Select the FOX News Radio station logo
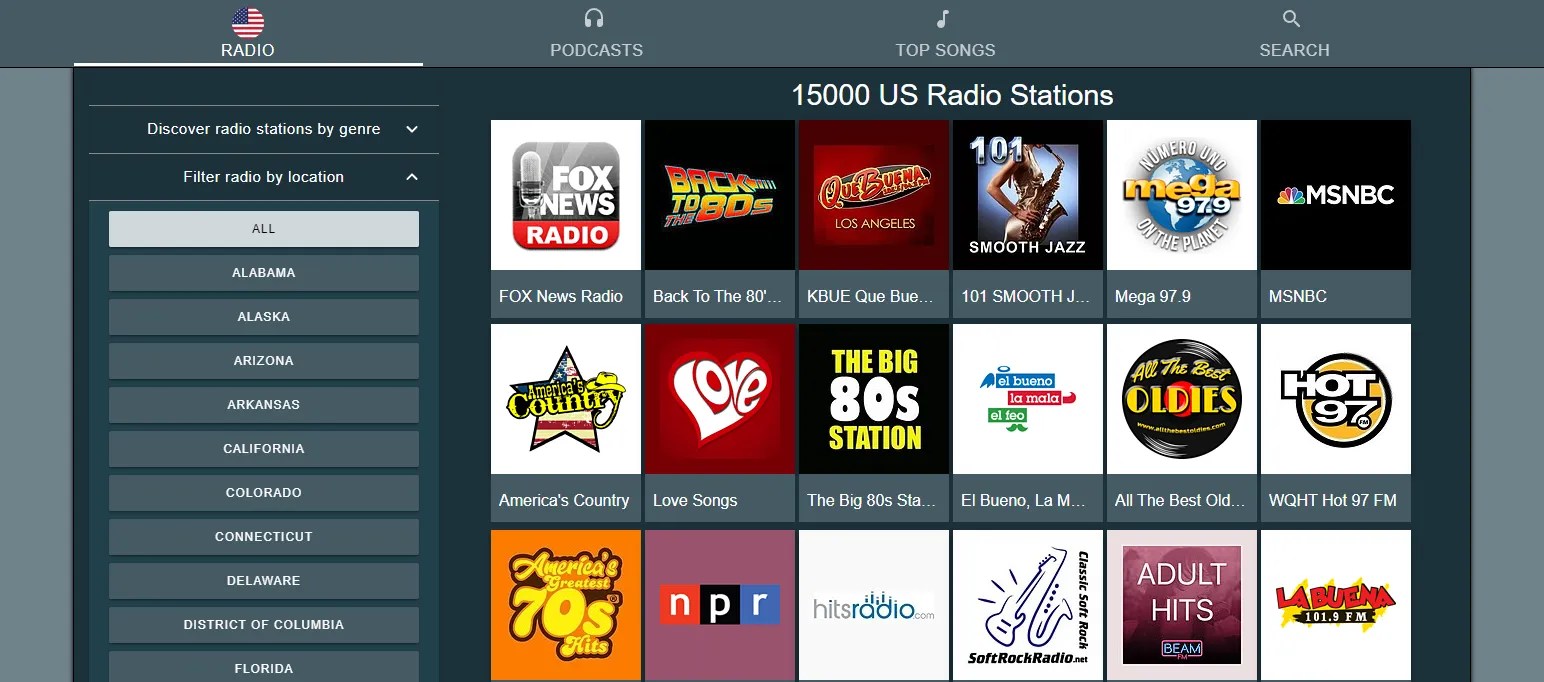This screenshot has height=682, width=1544. coord(565,195)
